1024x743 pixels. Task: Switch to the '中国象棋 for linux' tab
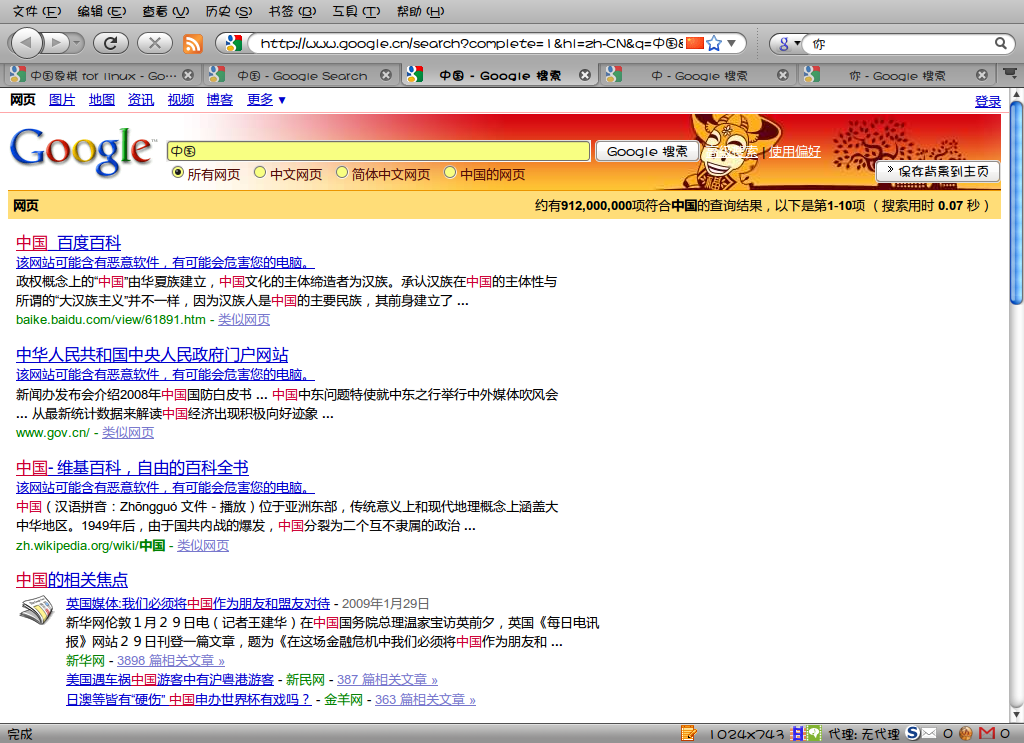[x=101, y=75]
